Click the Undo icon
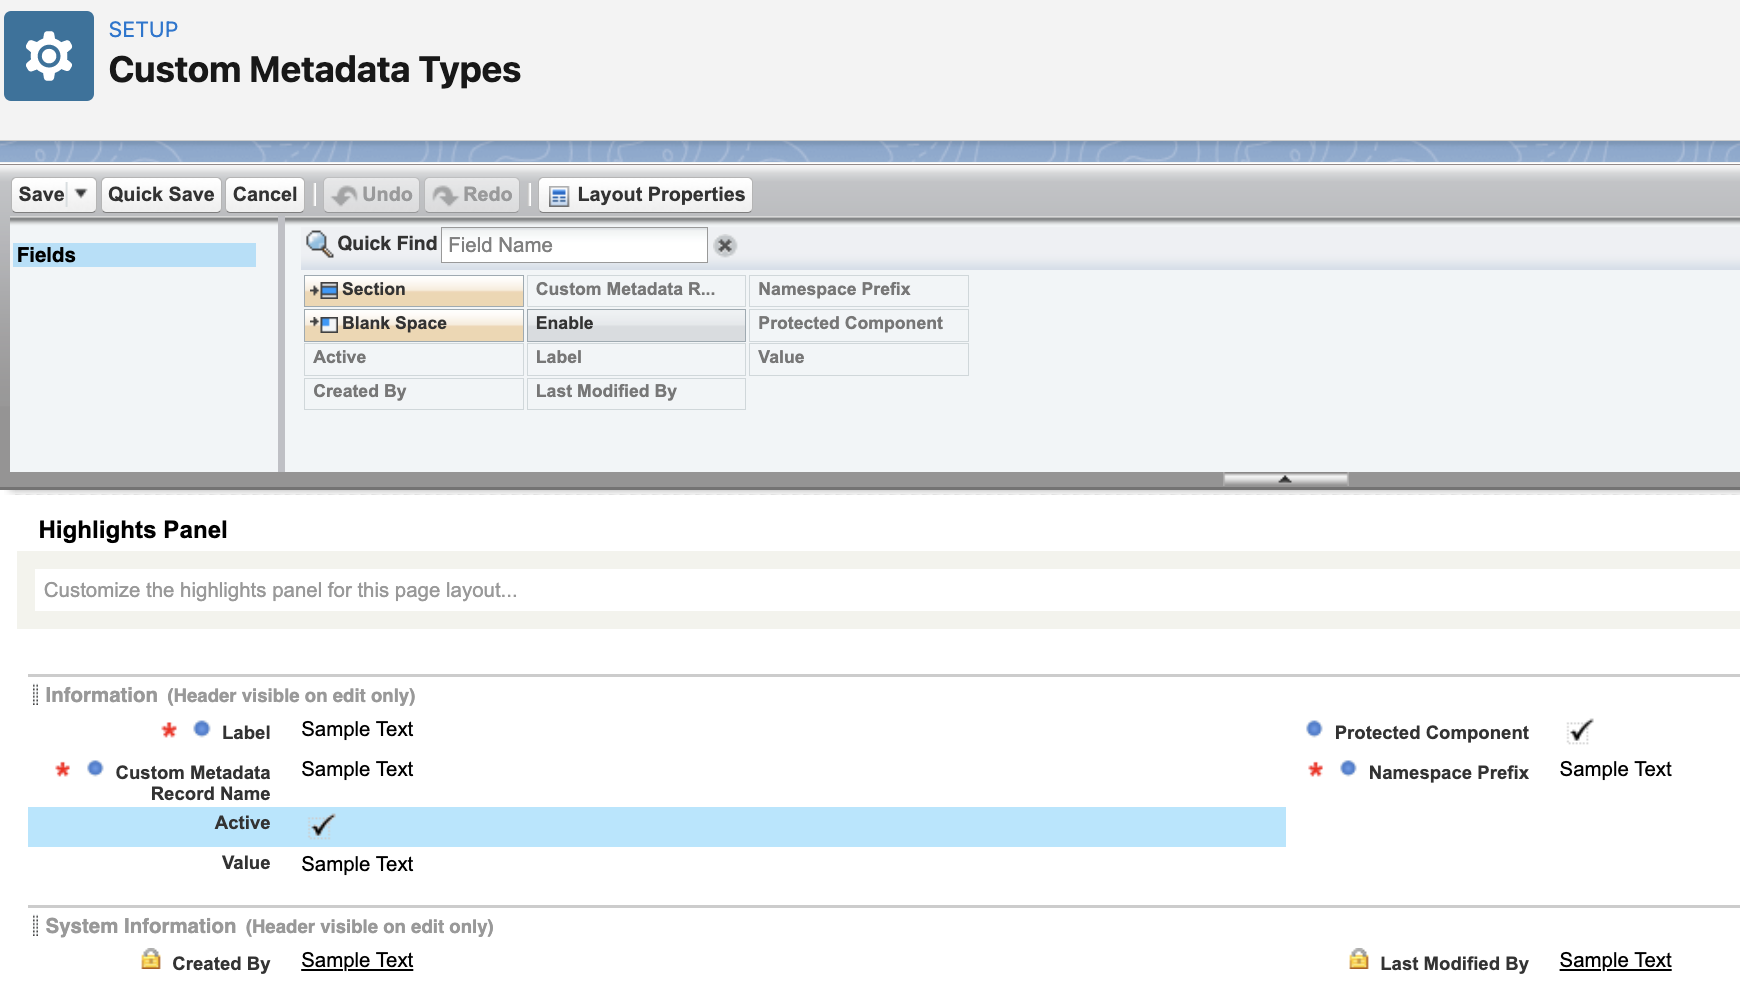This screenshot has width=1740, height=1000. point(345,194)
